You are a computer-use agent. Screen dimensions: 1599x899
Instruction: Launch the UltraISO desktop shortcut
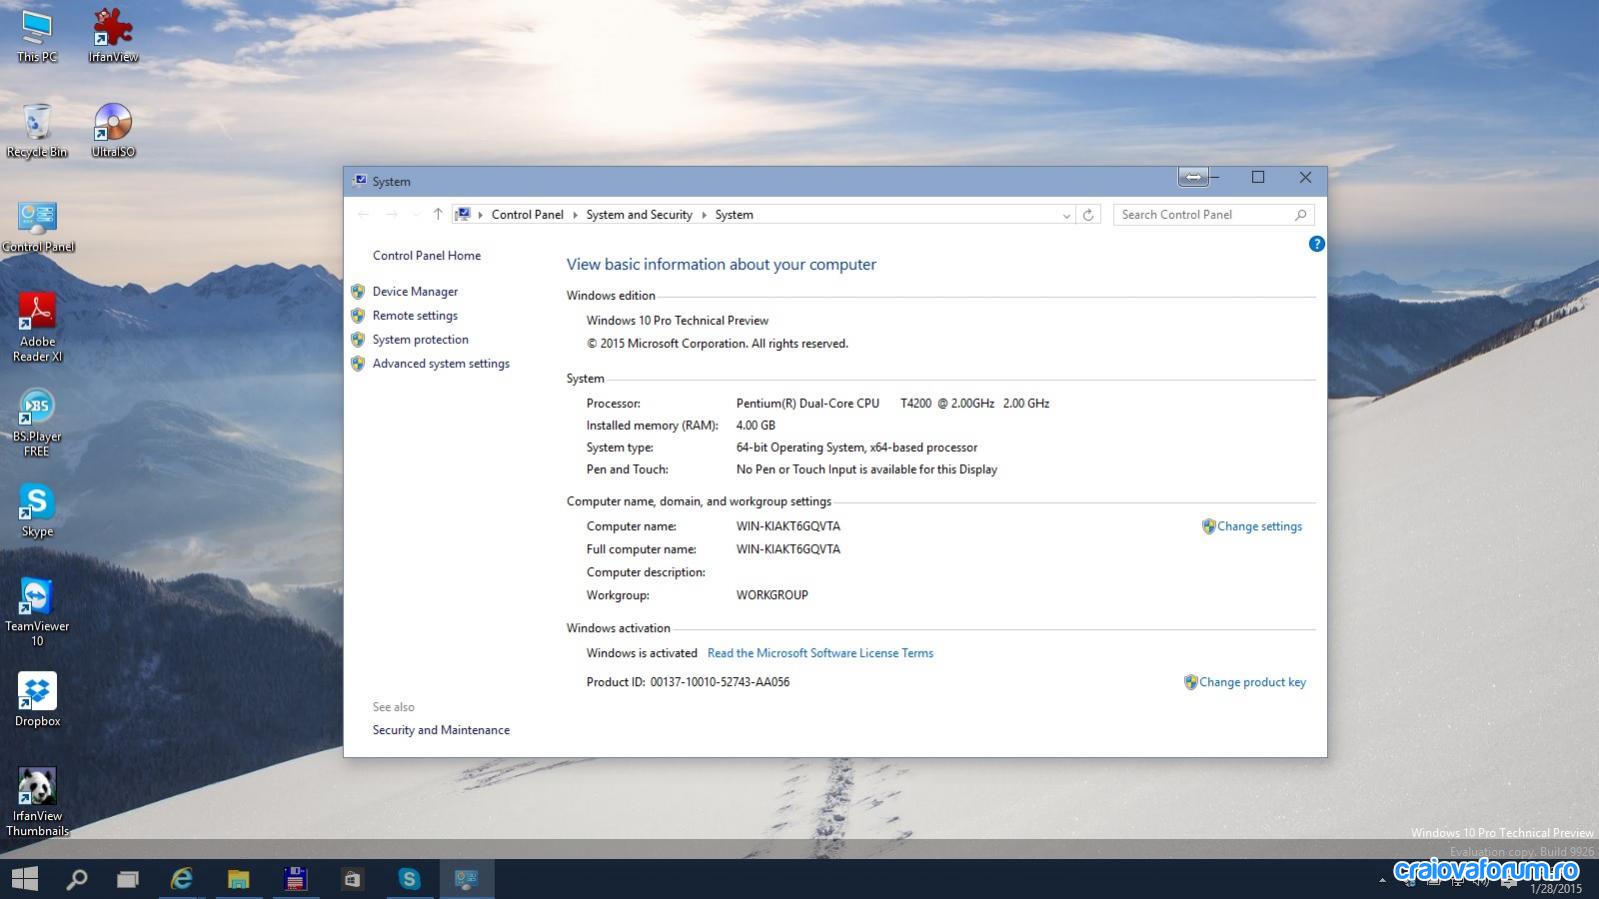113,130
